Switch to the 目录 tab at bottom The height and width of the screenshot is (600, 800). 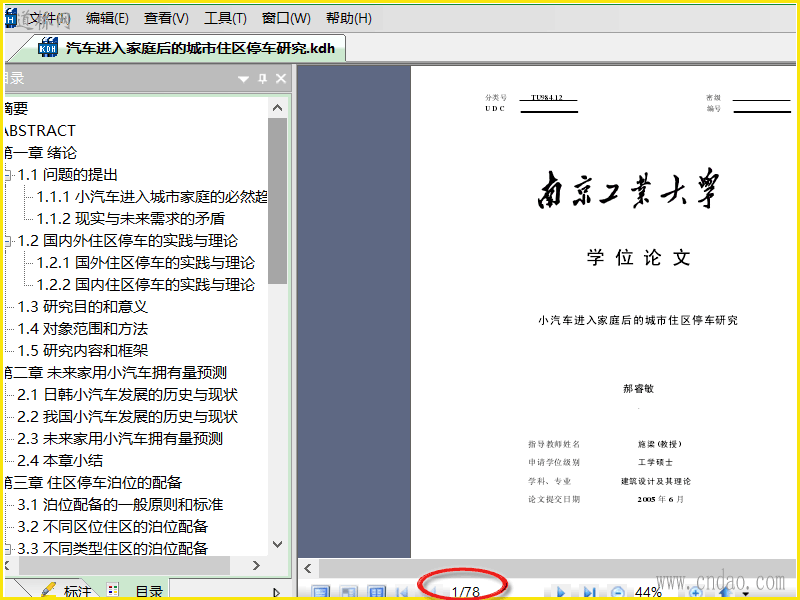pos(149,591)
